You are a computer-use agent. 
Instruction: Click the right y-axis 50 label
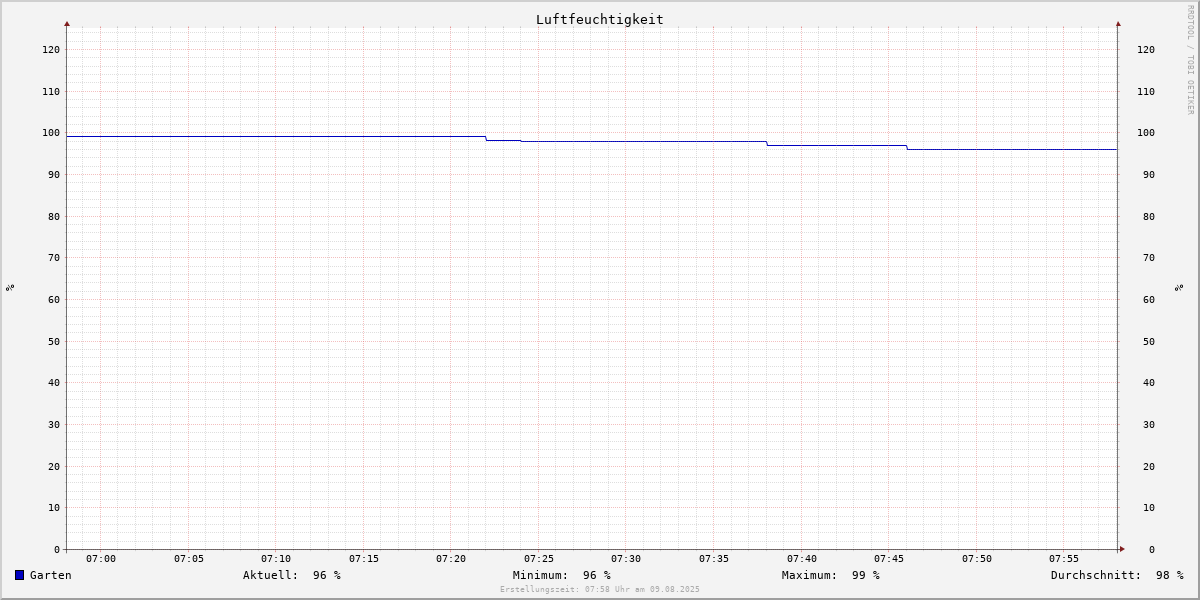1149,341
